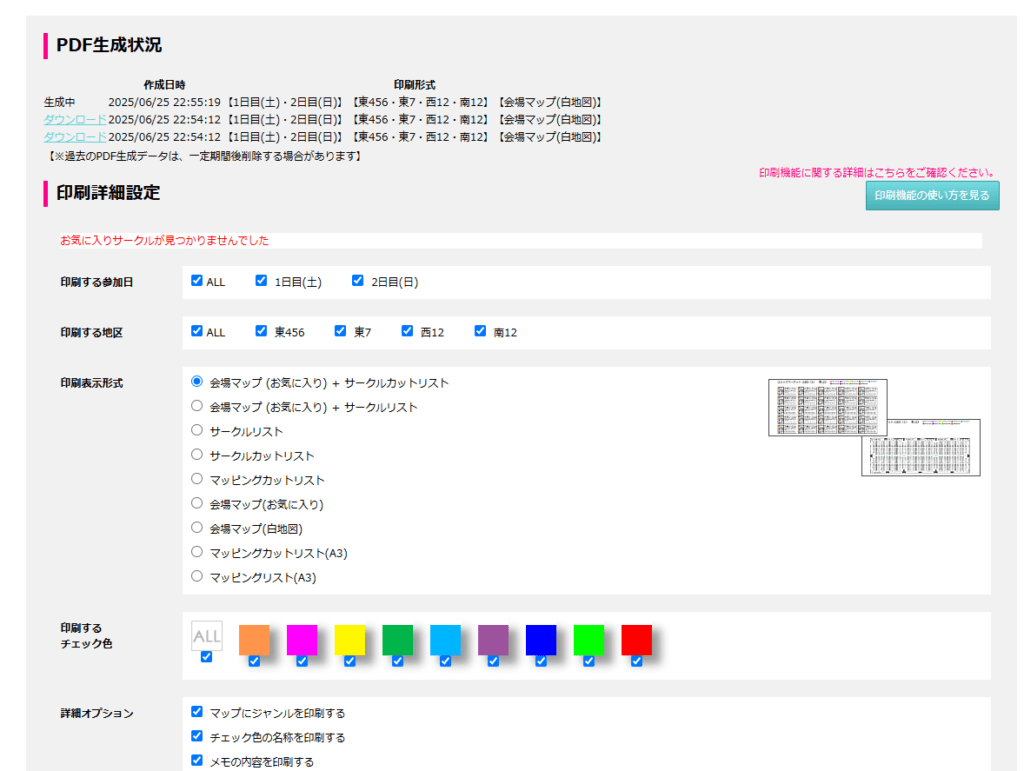
Task: Disable マップにジャンルを印刷する option
Action: (197, 713)
